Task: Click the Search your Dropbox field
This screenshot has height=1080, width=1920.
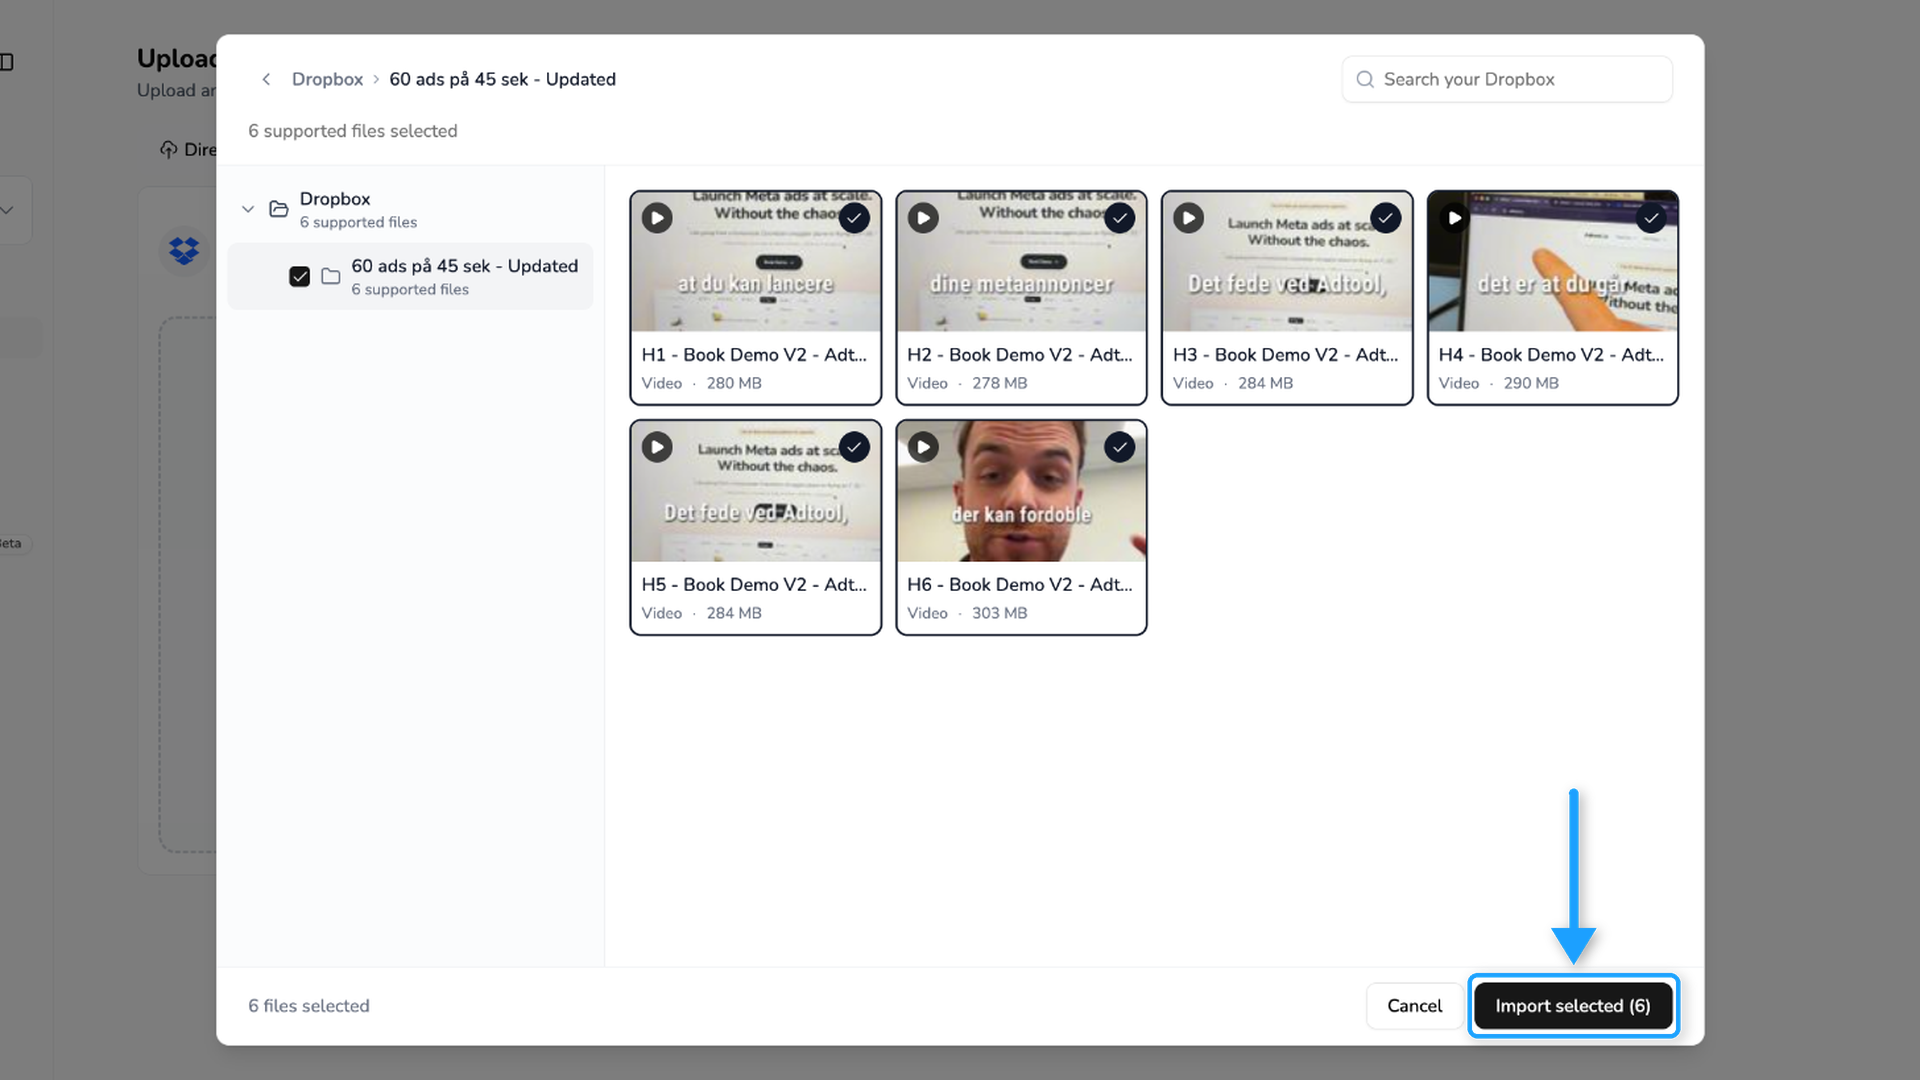Action: [x=1507, y=79]
